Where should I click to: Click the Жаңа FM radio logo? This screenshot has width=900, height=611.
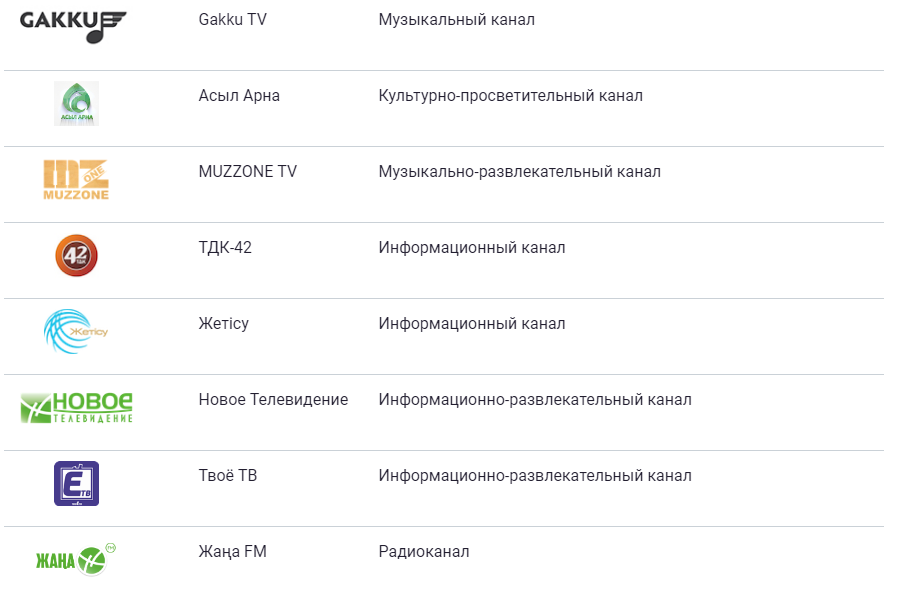coord(76,558)
